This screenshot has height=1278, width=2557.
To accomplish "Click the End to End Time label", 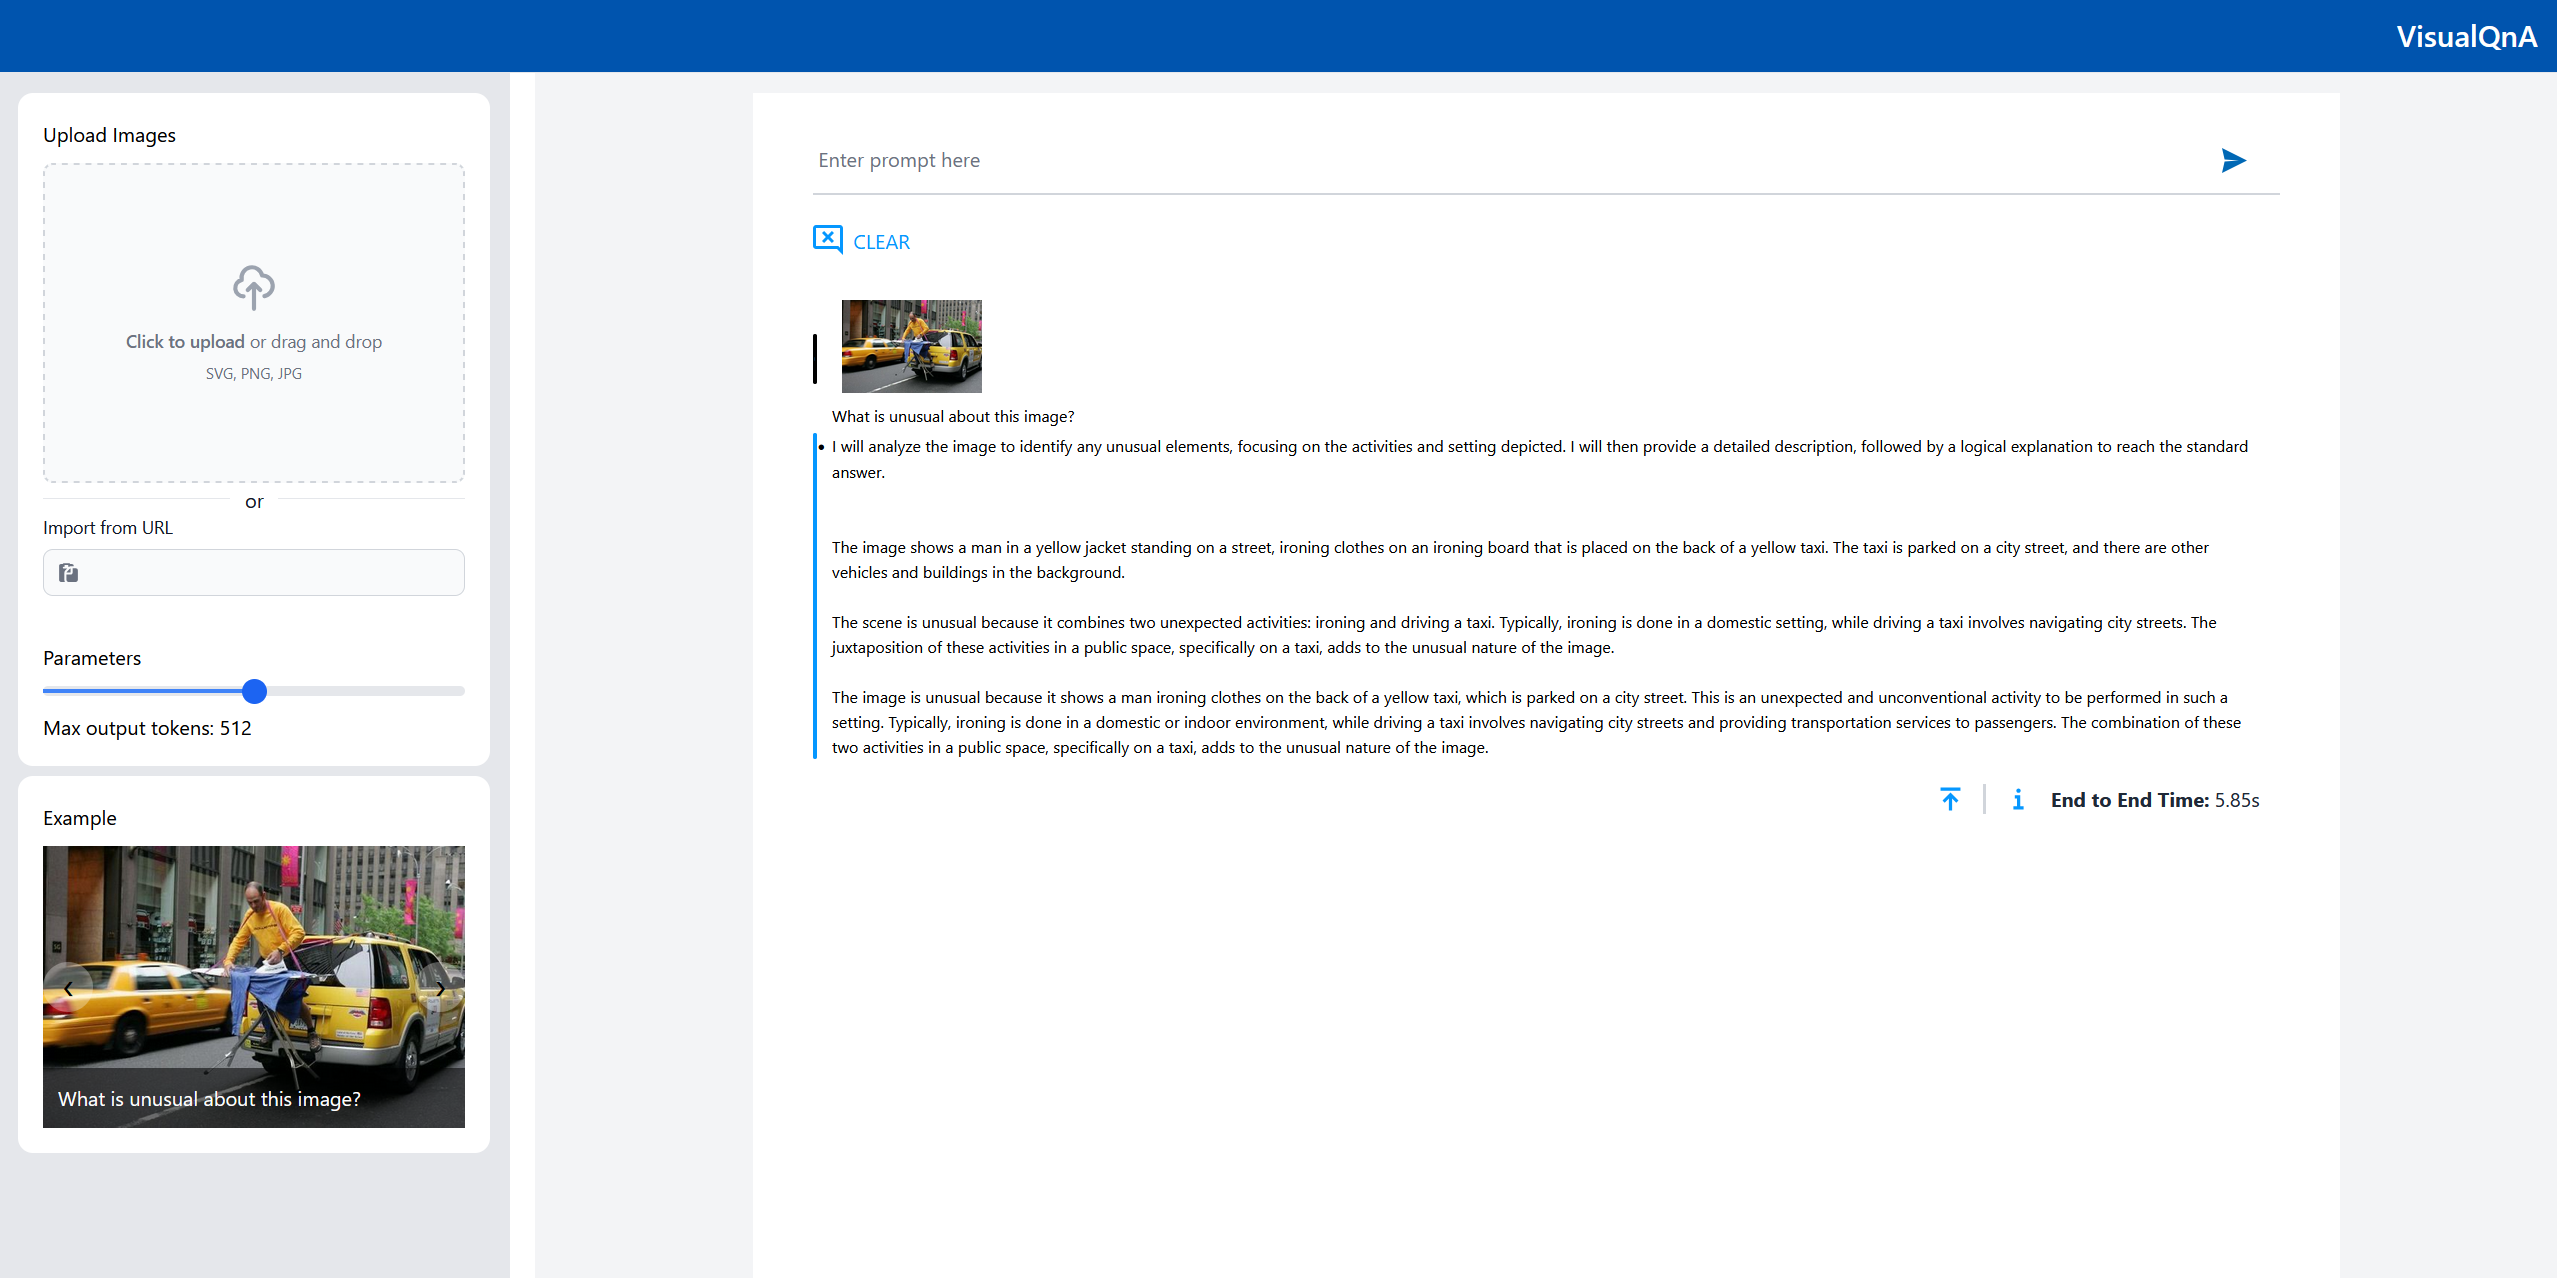I will (x=2129, y=800).
